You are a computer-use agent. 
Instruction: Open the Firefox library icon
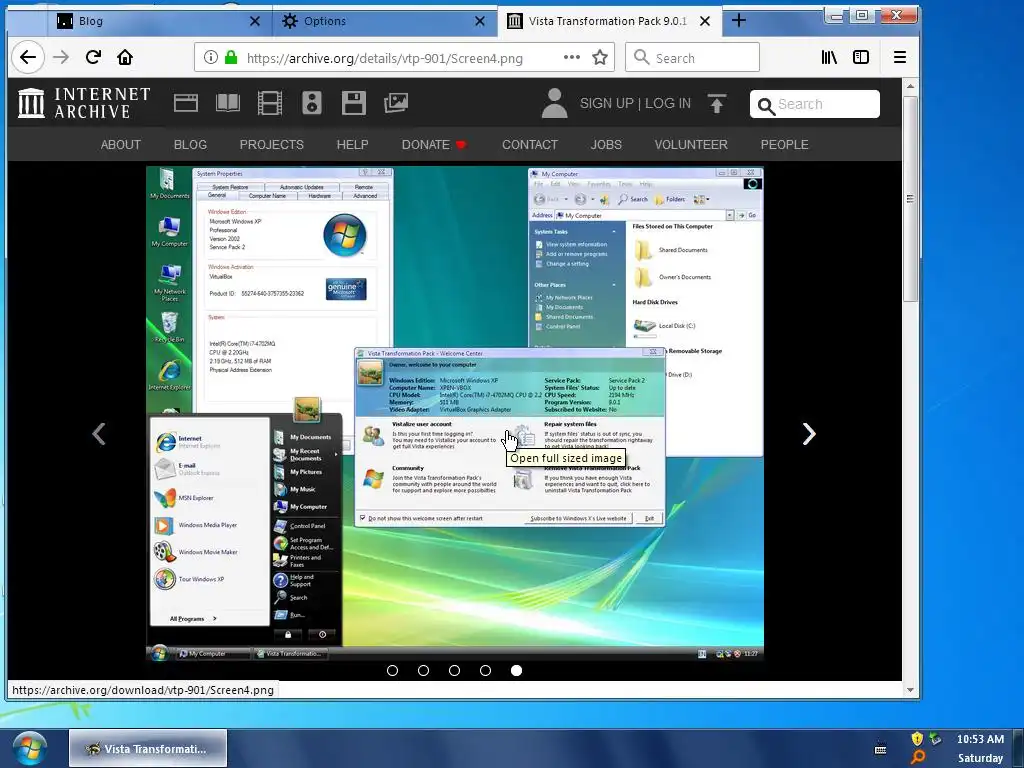pyautogui.click(x=829, y=57)
